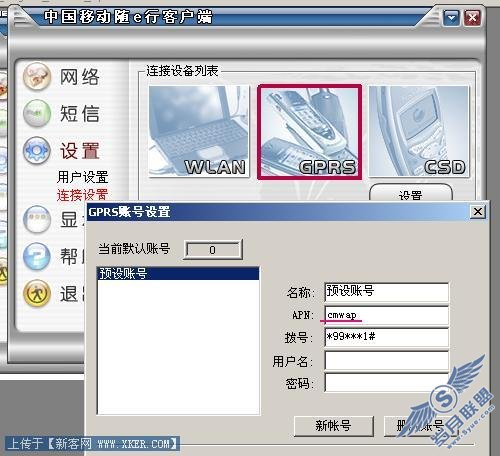Click the 名称 name input field

click(x=387, y=292)
